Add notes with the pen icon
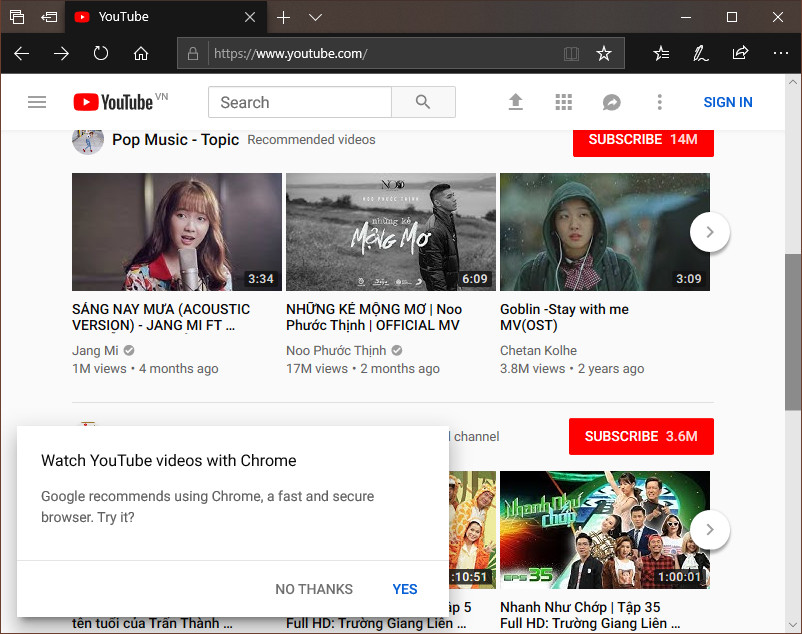Viewport: 802px width, 634px height. 700,53
